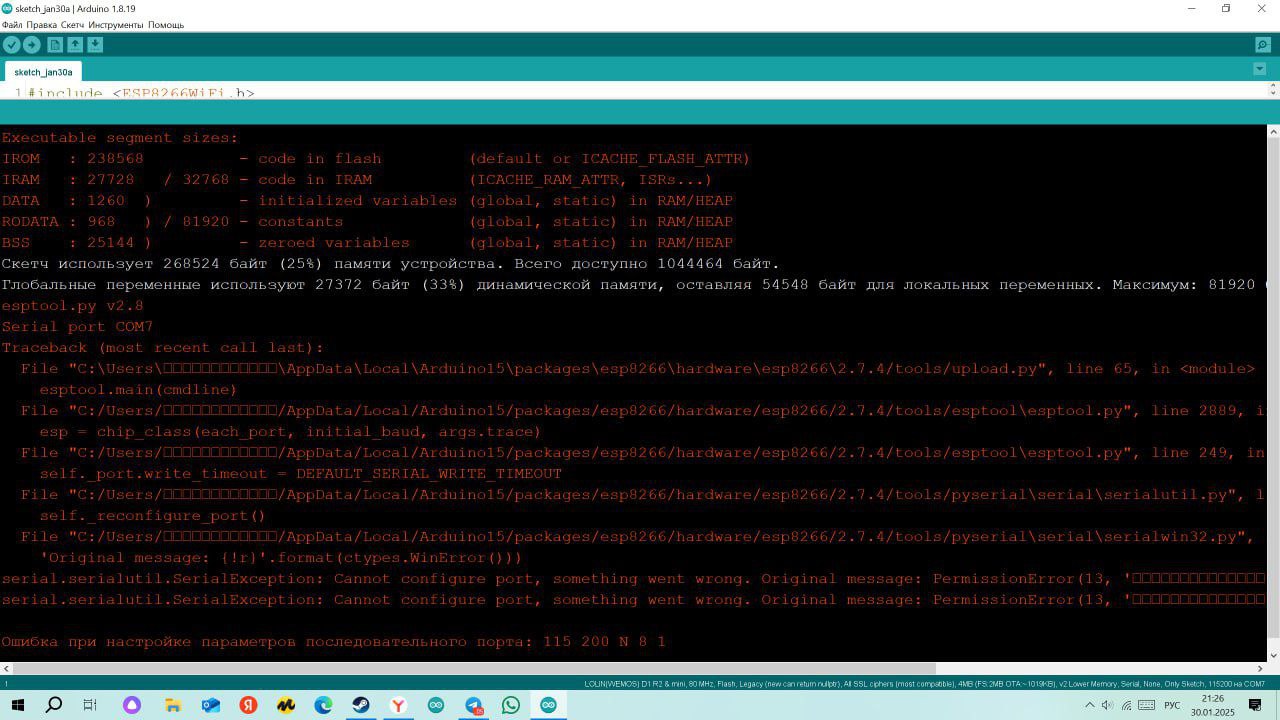Click the 'Executable segment sizes:' line

click(120, 138)
